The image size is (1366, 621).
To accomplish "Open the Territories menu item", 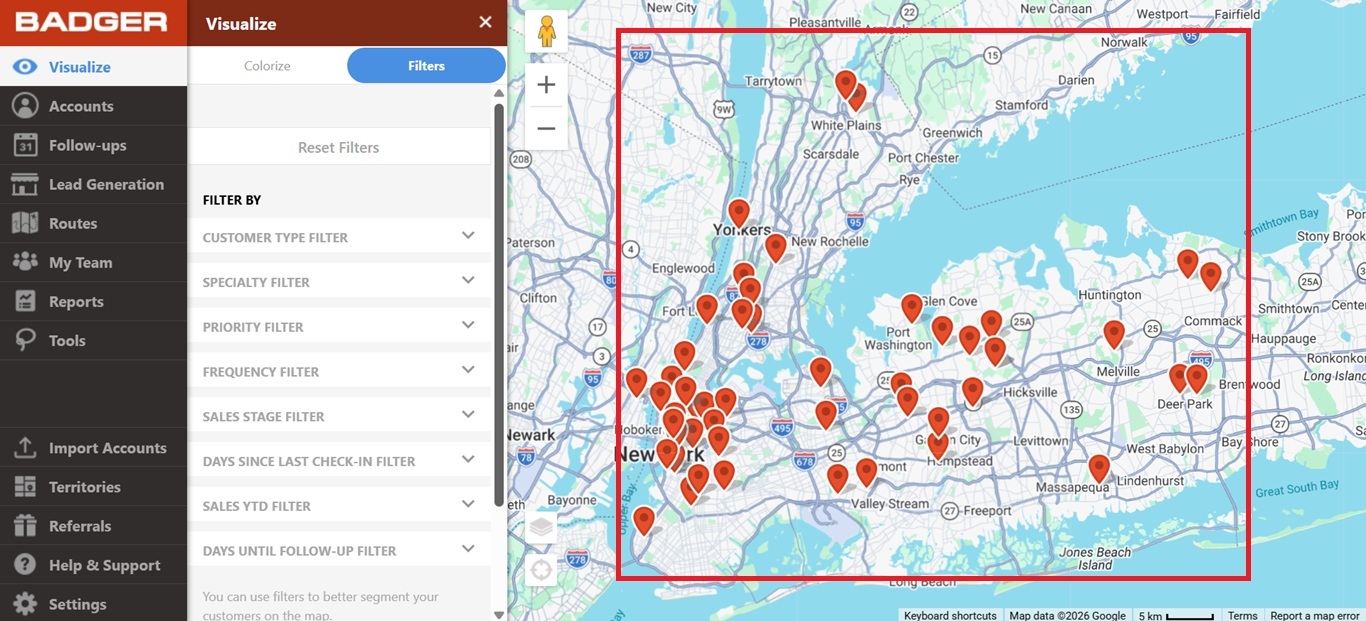I will [93, 487].
